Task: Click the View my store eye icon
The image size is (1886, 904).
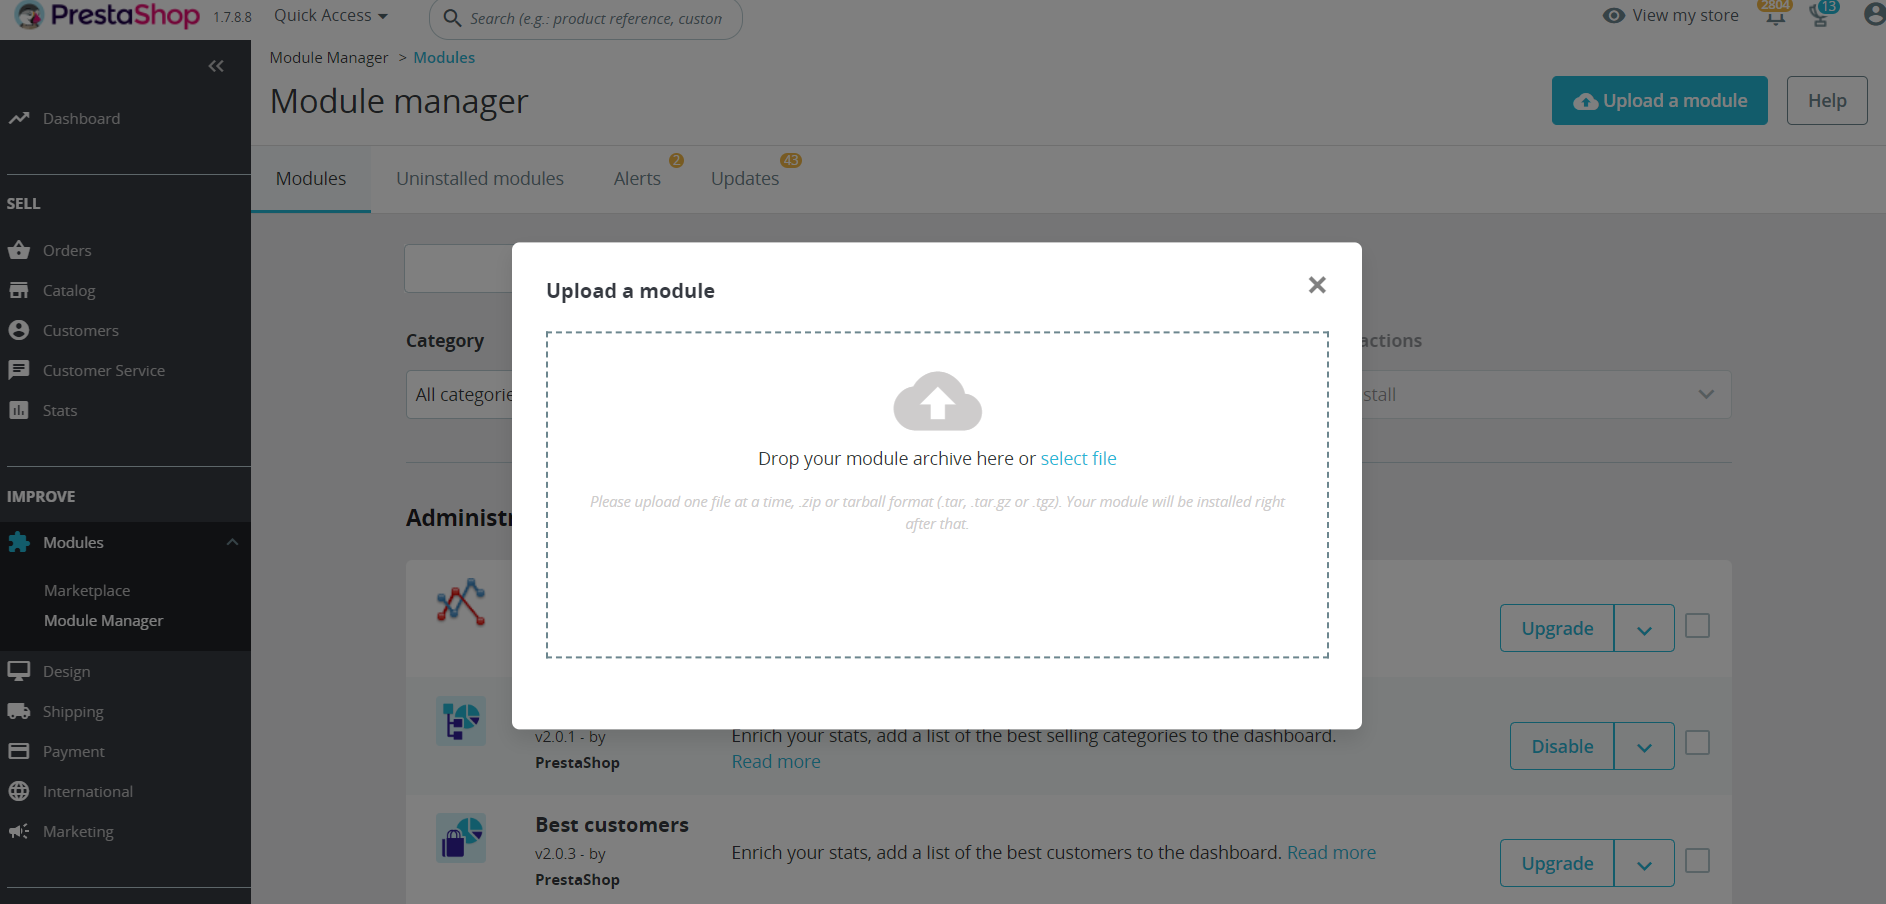Action: (x=1611, y=16)
